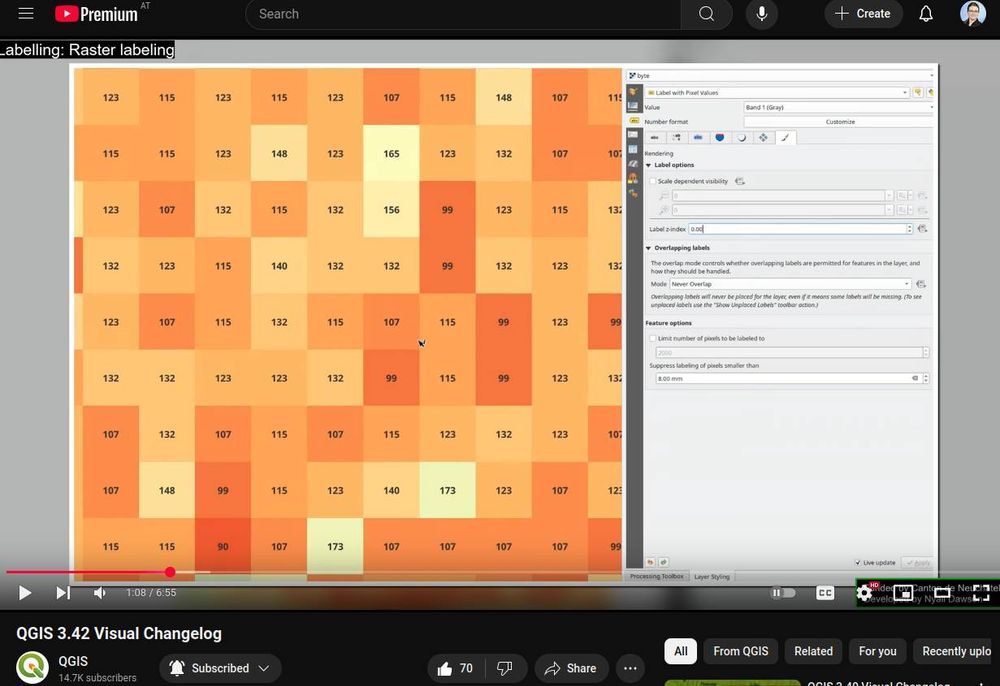1000x686 pixels.
Task: Switch to miniplayer mode
Action: [903, 593]
